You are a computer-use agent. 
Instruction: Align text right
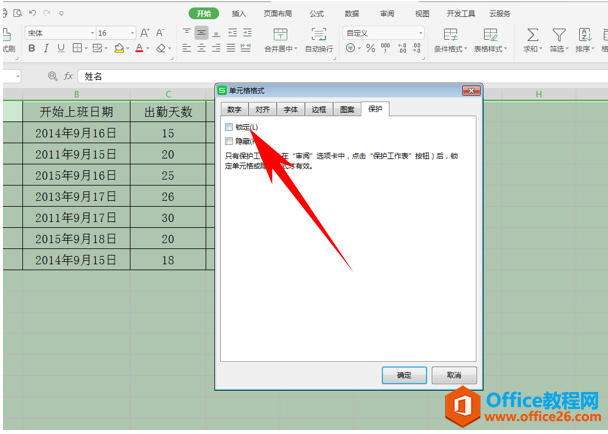click(x=216, y=48)
